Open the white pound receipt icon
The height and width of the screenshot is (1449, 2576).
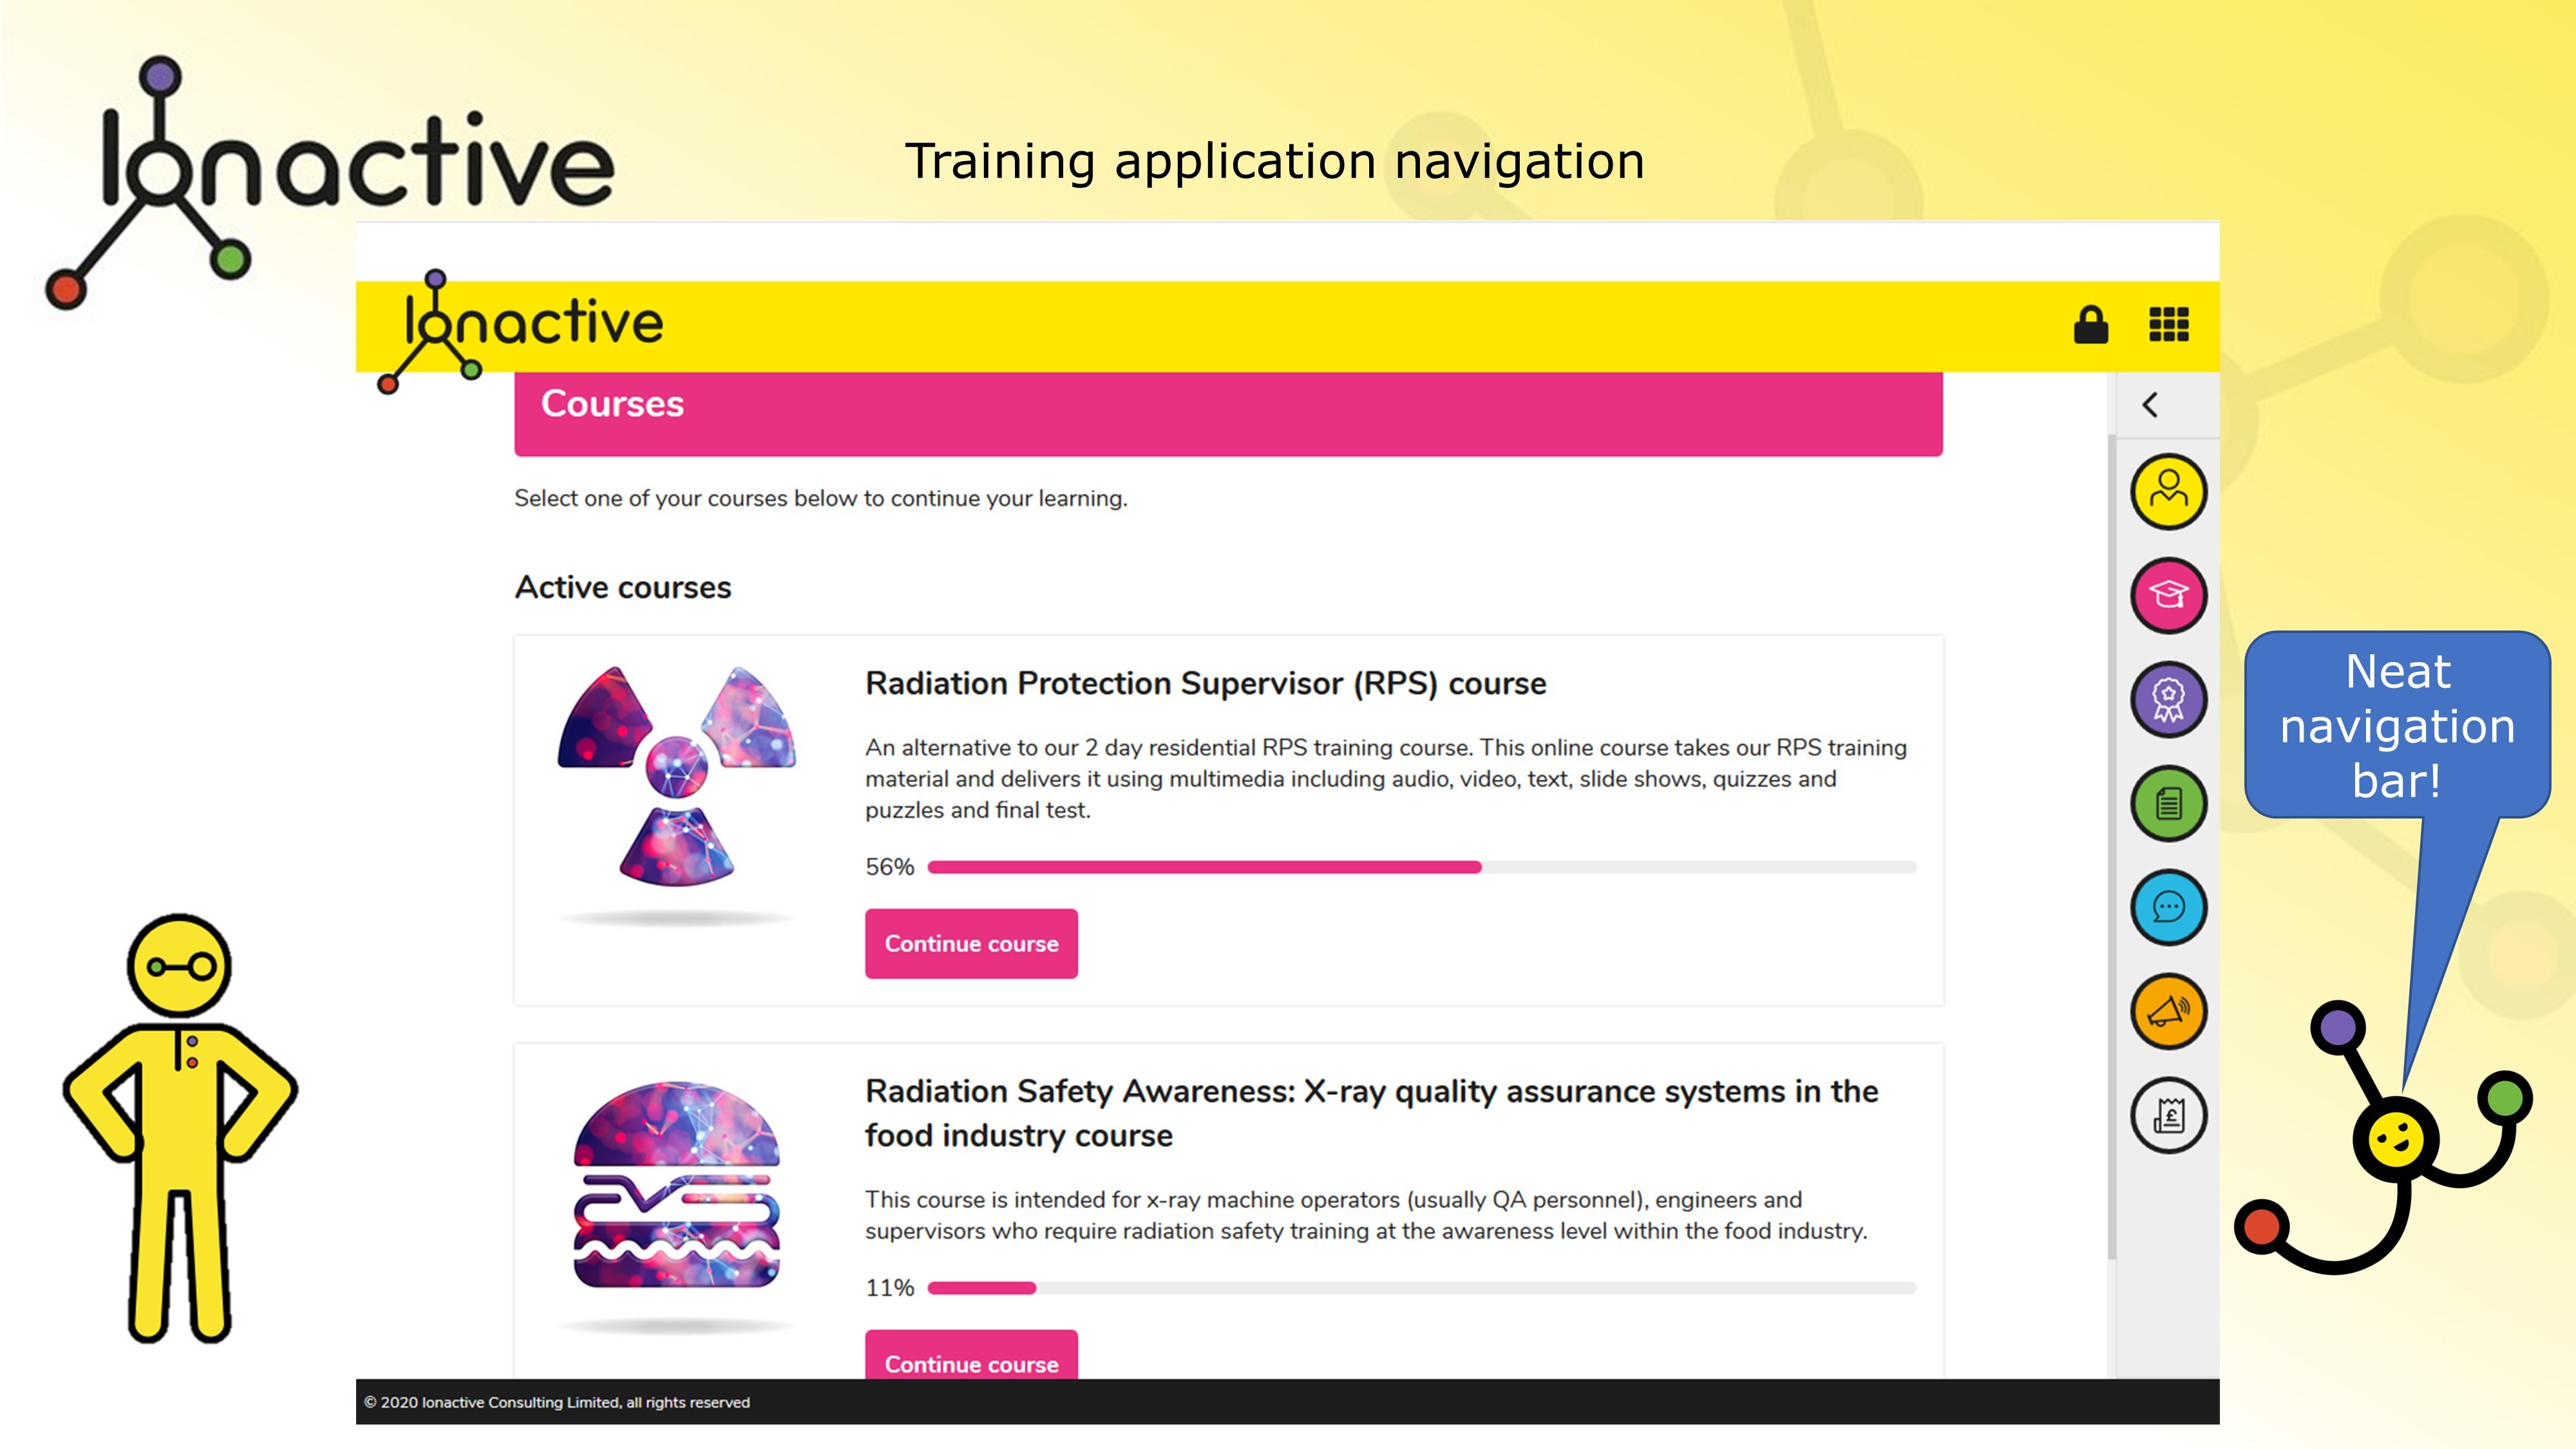pyautogui.click(x=2168, y=1115)
